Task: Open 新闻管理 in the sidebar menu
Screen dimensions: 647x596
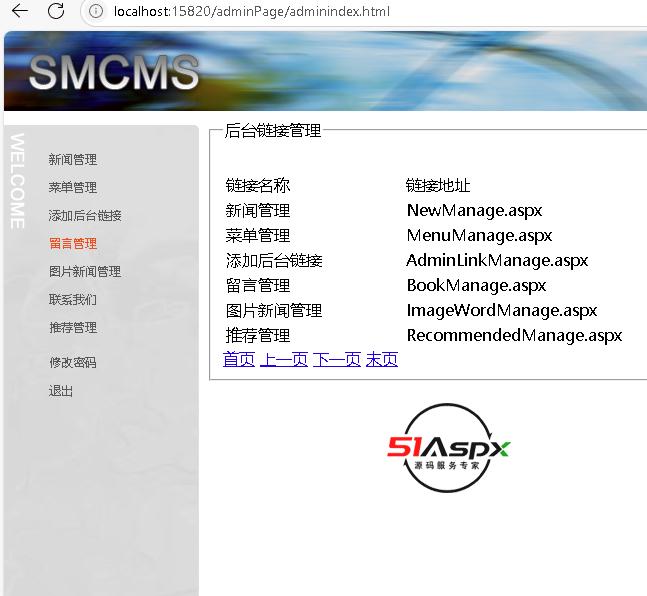Action: (73, 159)
